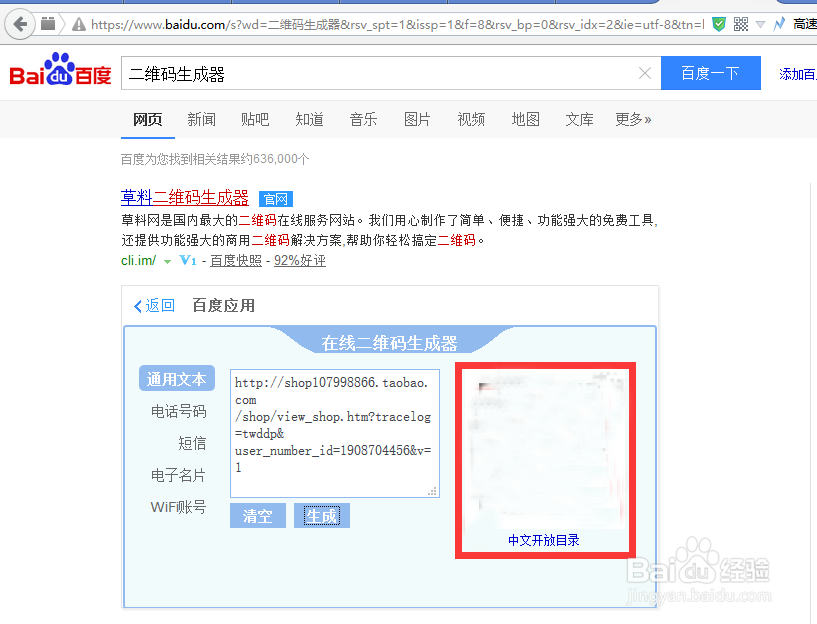Click the blue speed-mode lightning icon
Viewport: 817px width, 624px height.
coord(779,24)
